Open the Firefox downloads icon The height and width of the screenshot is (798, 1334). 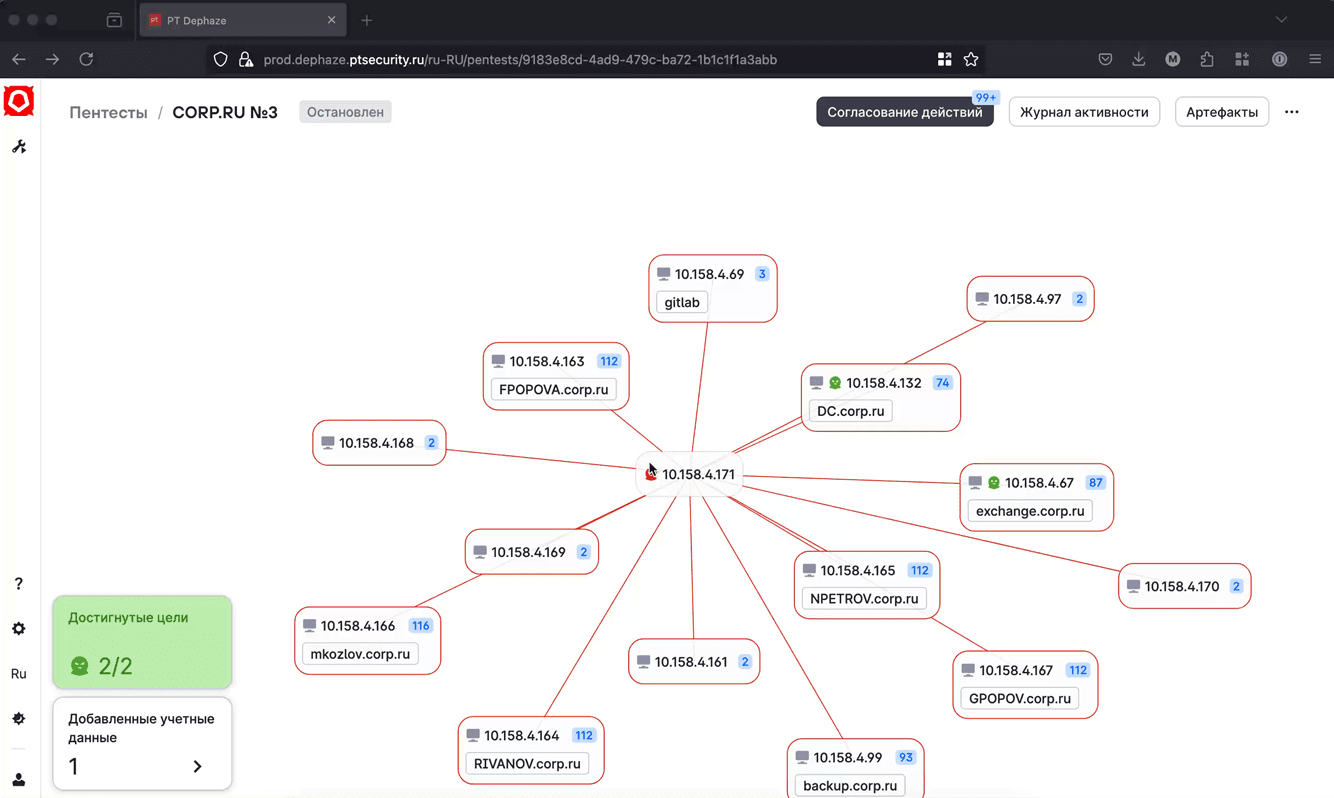1138,60
